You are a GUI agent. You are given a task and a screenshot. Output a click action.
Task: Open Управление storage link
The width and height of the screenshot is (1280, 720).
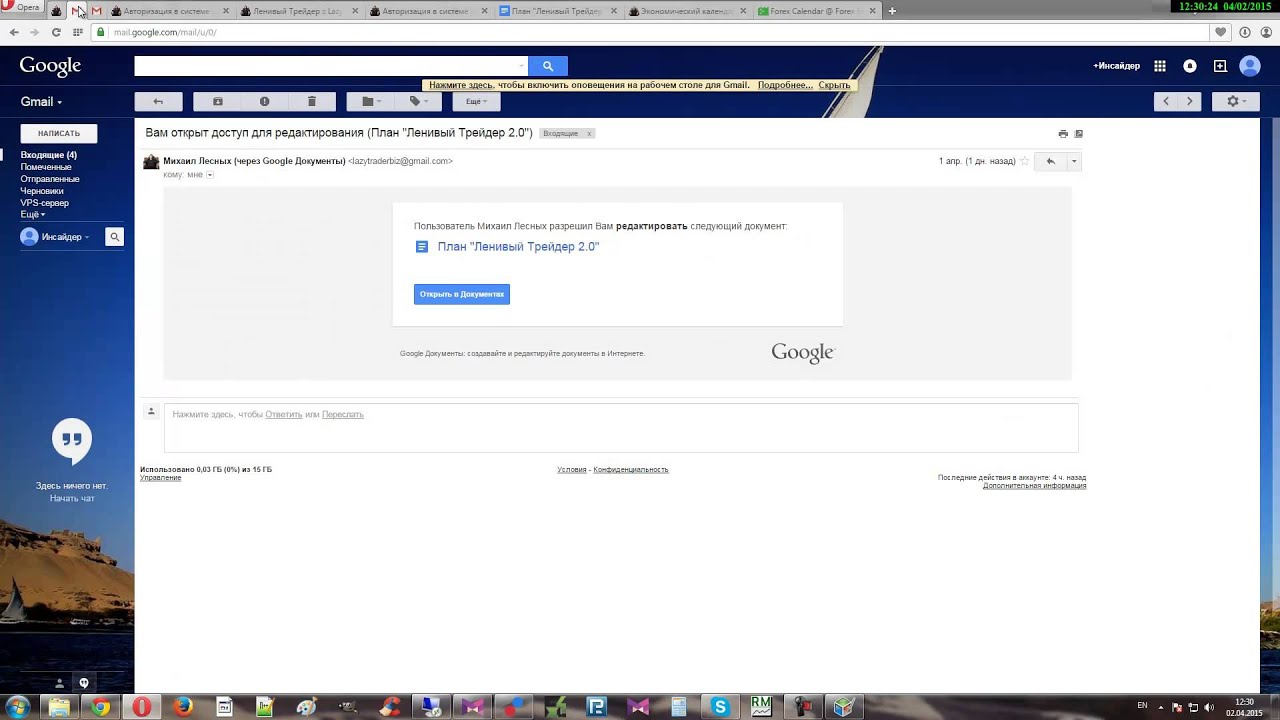pyautogui.click(x=161, y=478)
